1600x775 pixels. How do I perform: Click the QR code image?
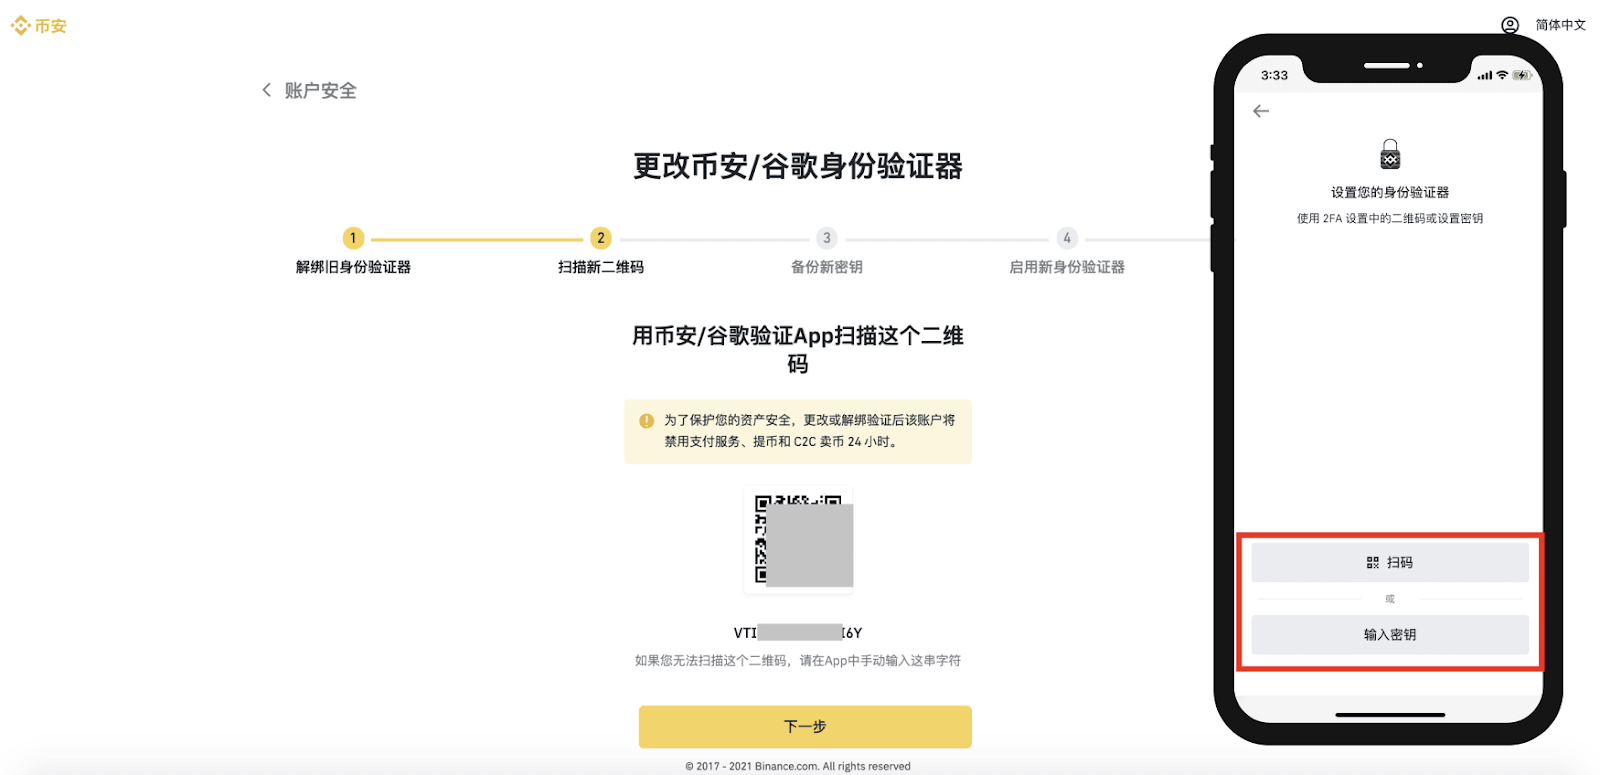tap(798, 540)
